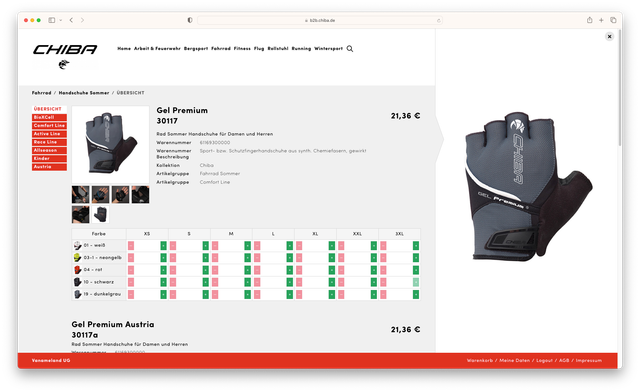Open the search magnifier icon in navigation
640x392 pixels.
[350, 49]
